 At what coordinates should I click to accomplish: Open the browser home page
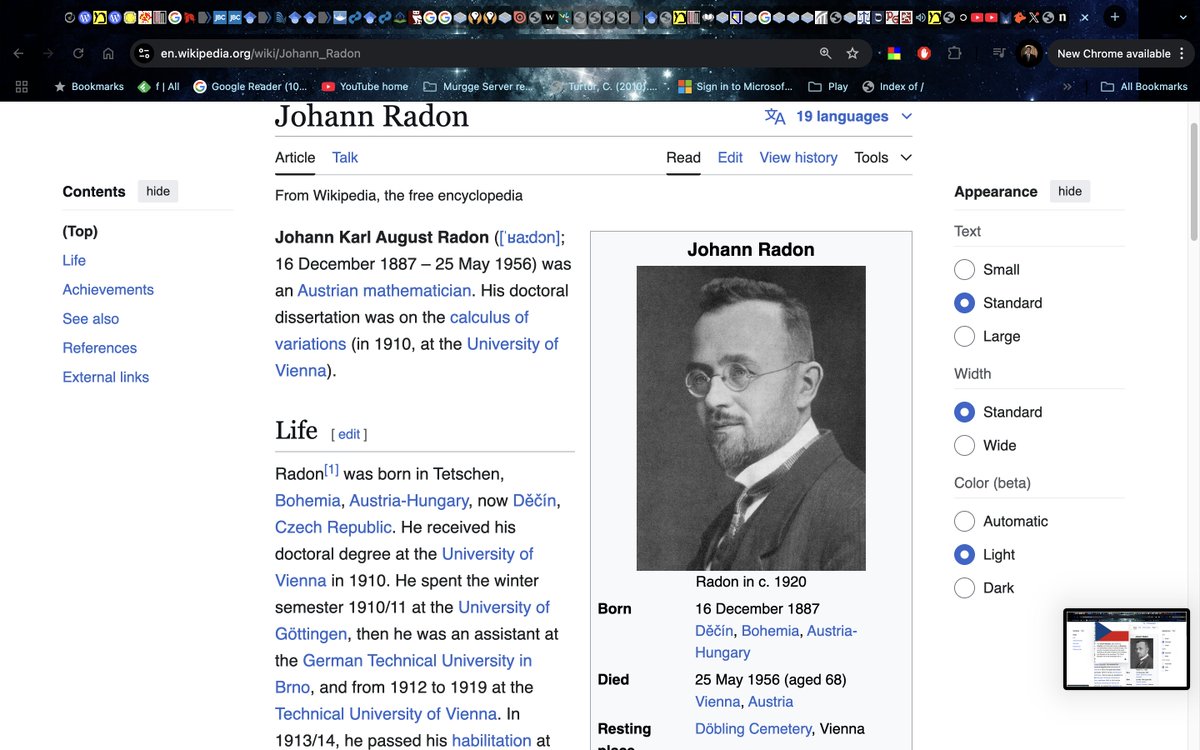point(108,53)
